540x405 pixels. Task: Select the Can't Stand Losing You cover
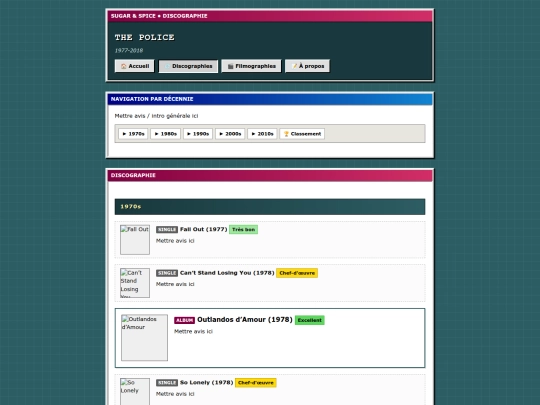pyautogui.click(x=135, y=283)
